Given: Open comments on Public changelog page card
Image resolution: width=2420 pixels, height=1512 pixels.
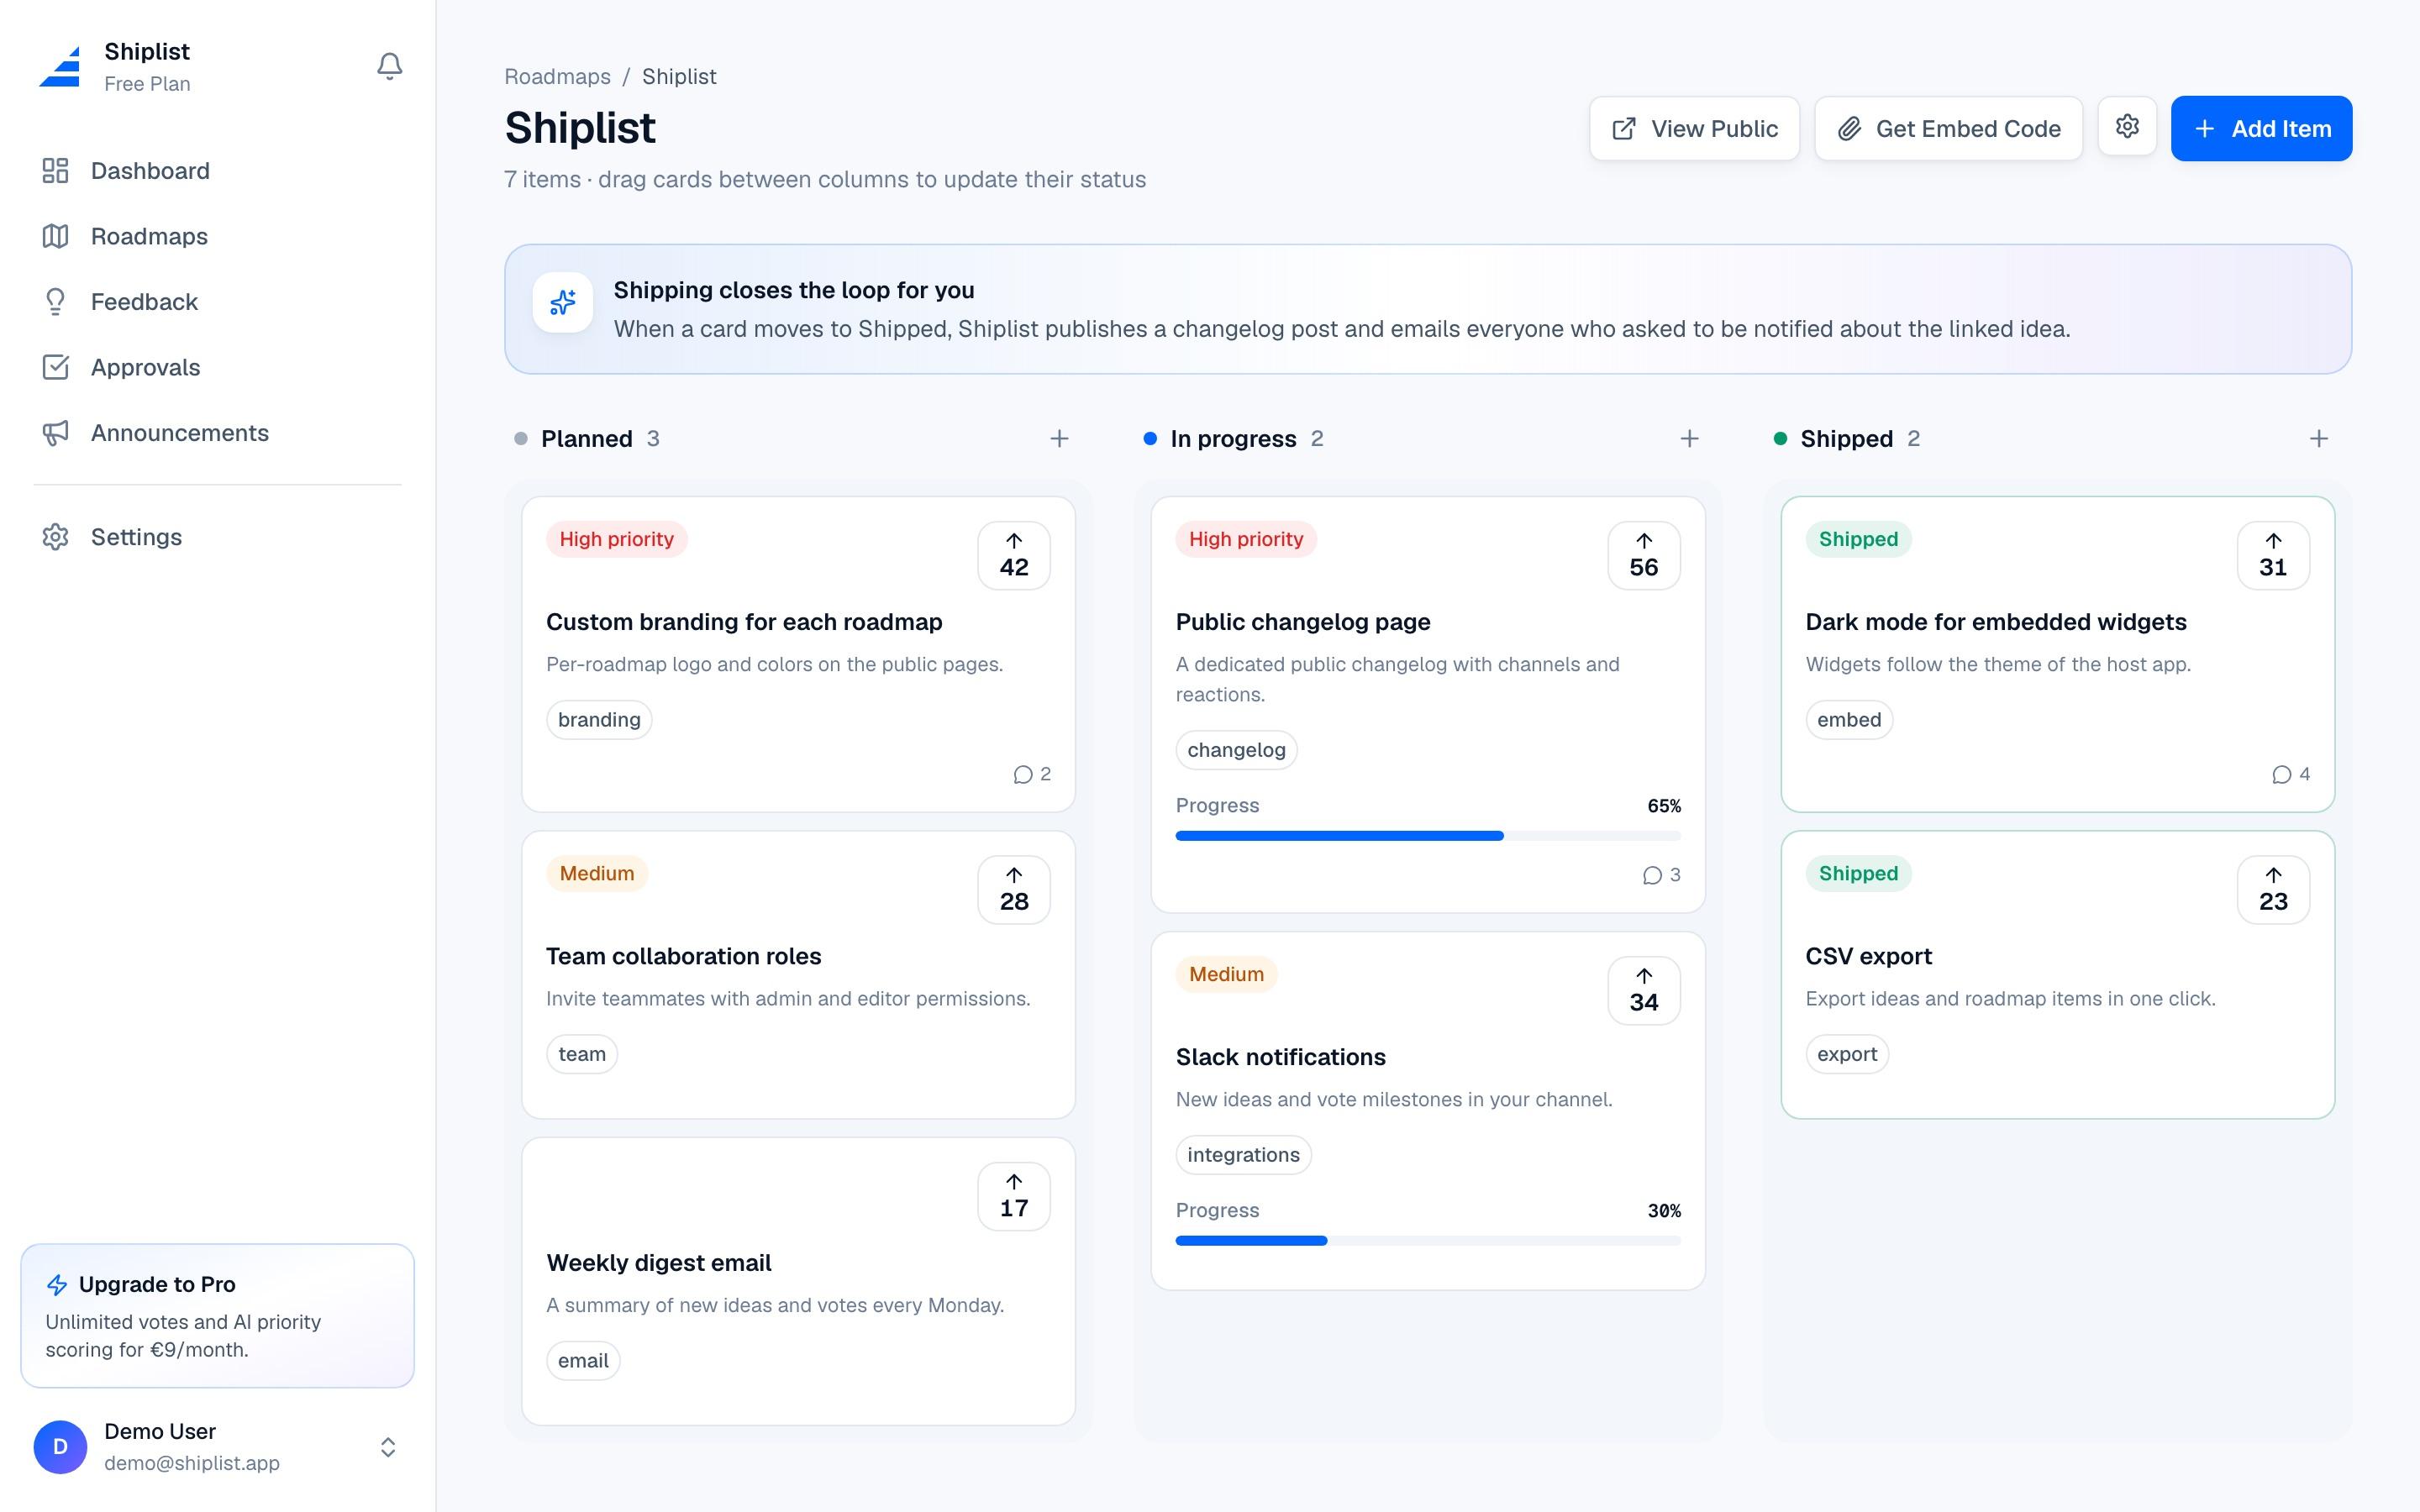Looking at the screenshot, I should pos(1661,875).
